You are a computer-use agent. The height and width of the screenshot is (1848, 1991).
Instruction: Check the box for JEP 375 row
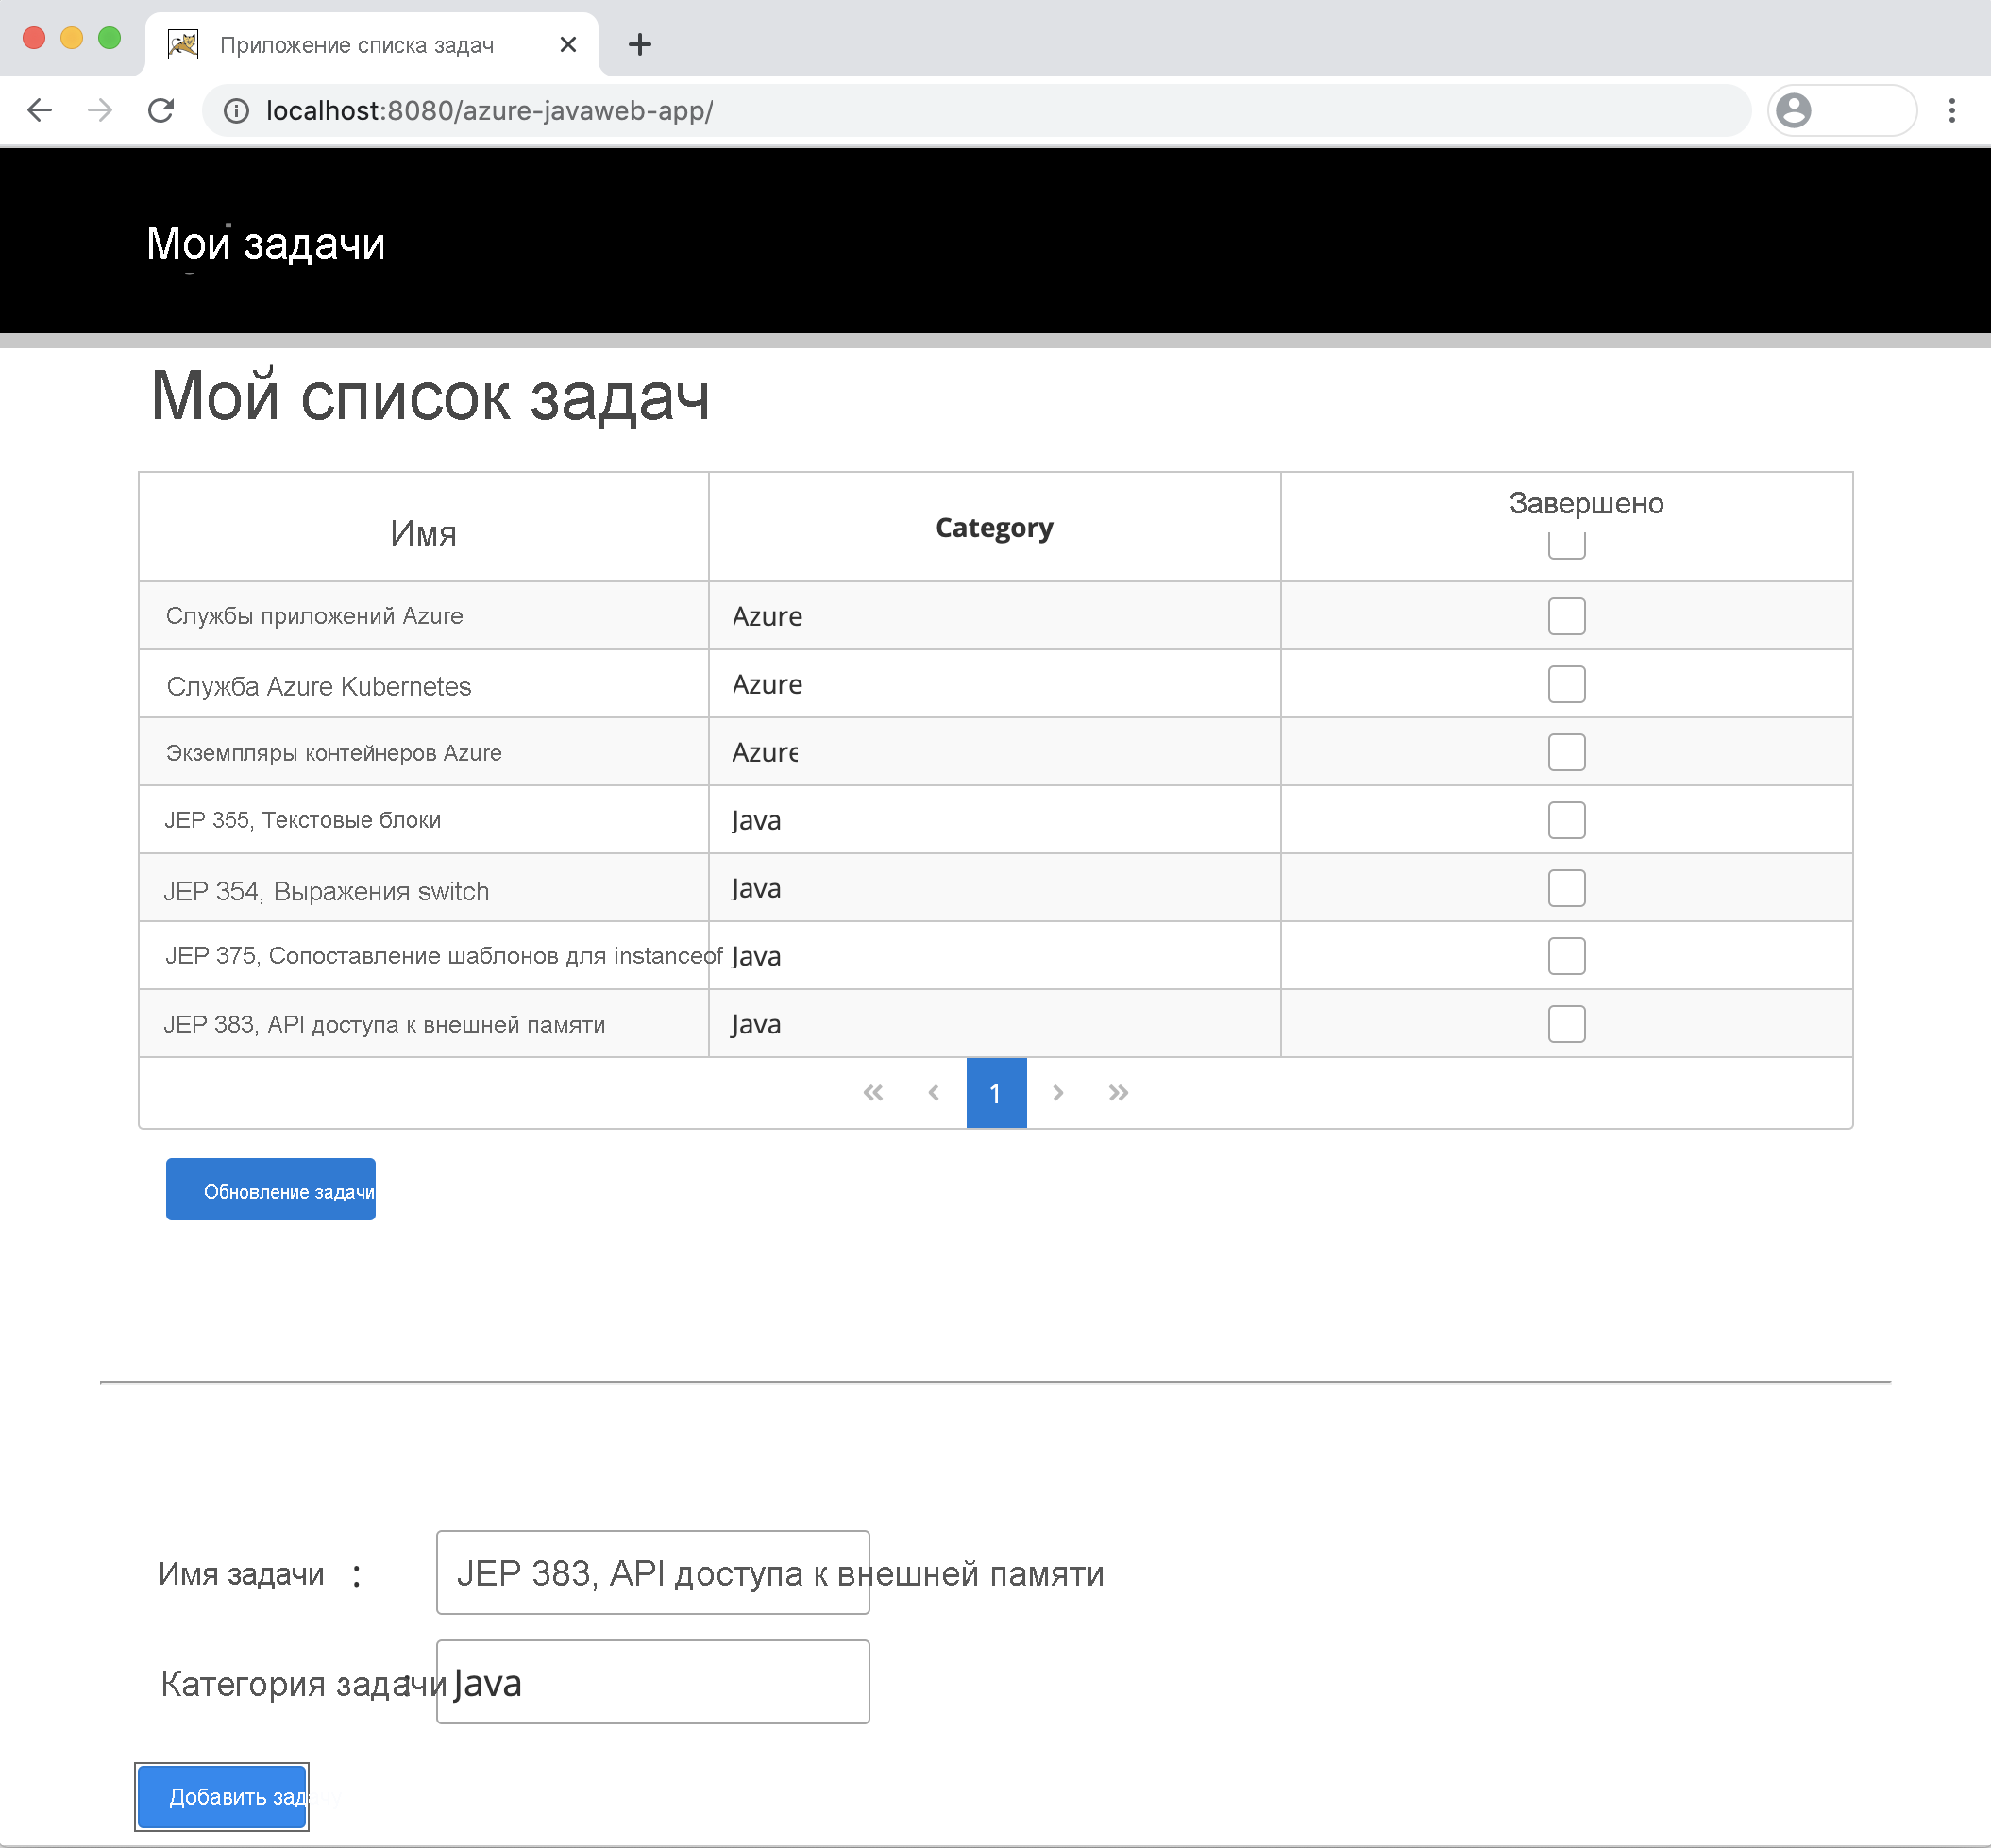[1567, 956]
